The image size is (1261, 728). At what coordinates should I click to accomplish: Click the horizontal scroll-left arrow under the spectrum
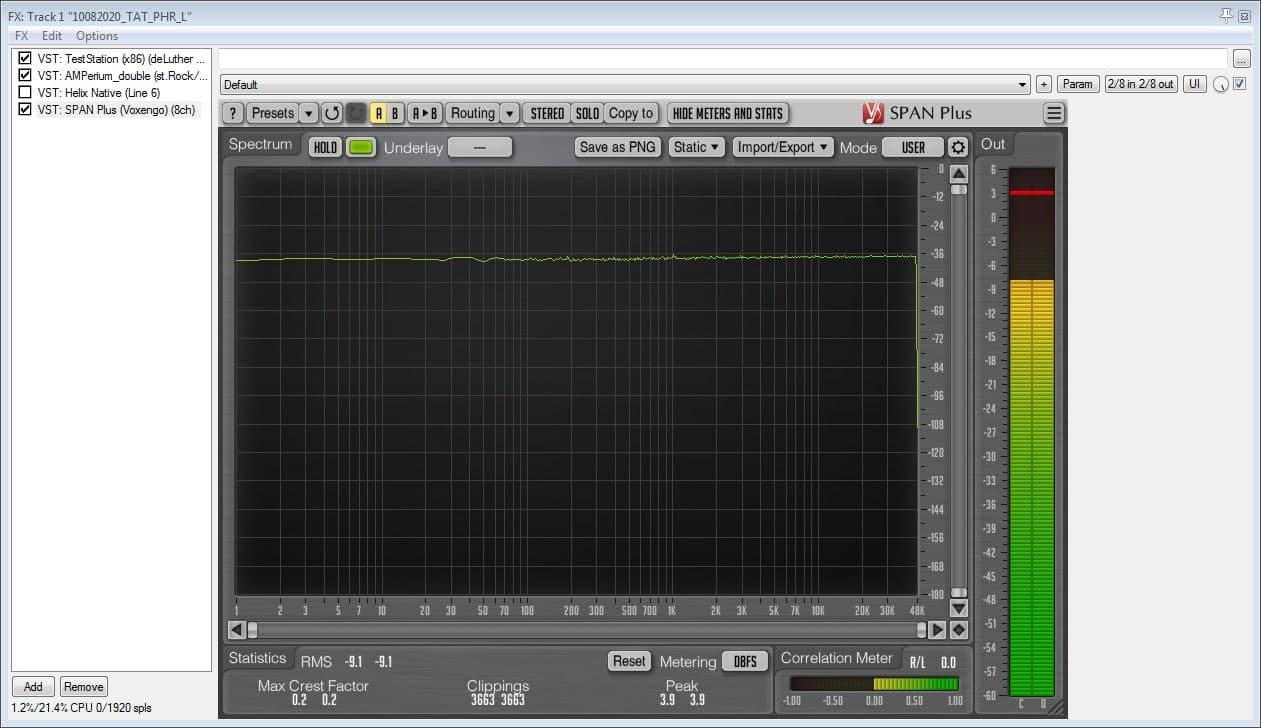[x=236, y=630]
